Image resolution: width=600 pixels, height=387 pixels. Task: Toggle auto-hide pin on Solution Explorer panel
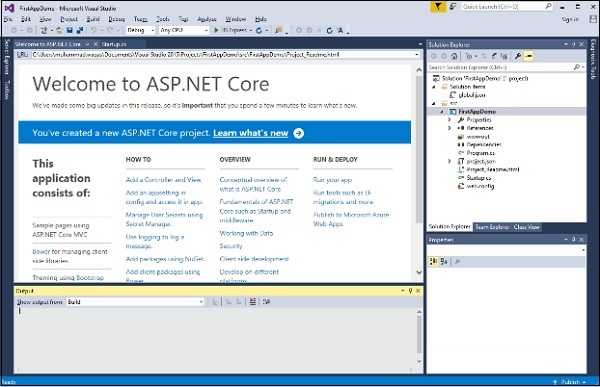(x=574, y=44)
